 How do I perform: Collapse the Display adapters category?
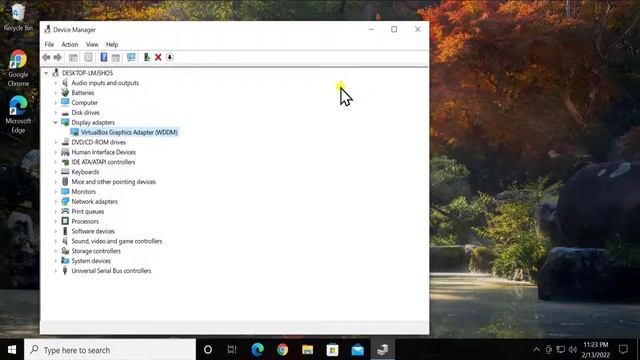pos(56,122)
